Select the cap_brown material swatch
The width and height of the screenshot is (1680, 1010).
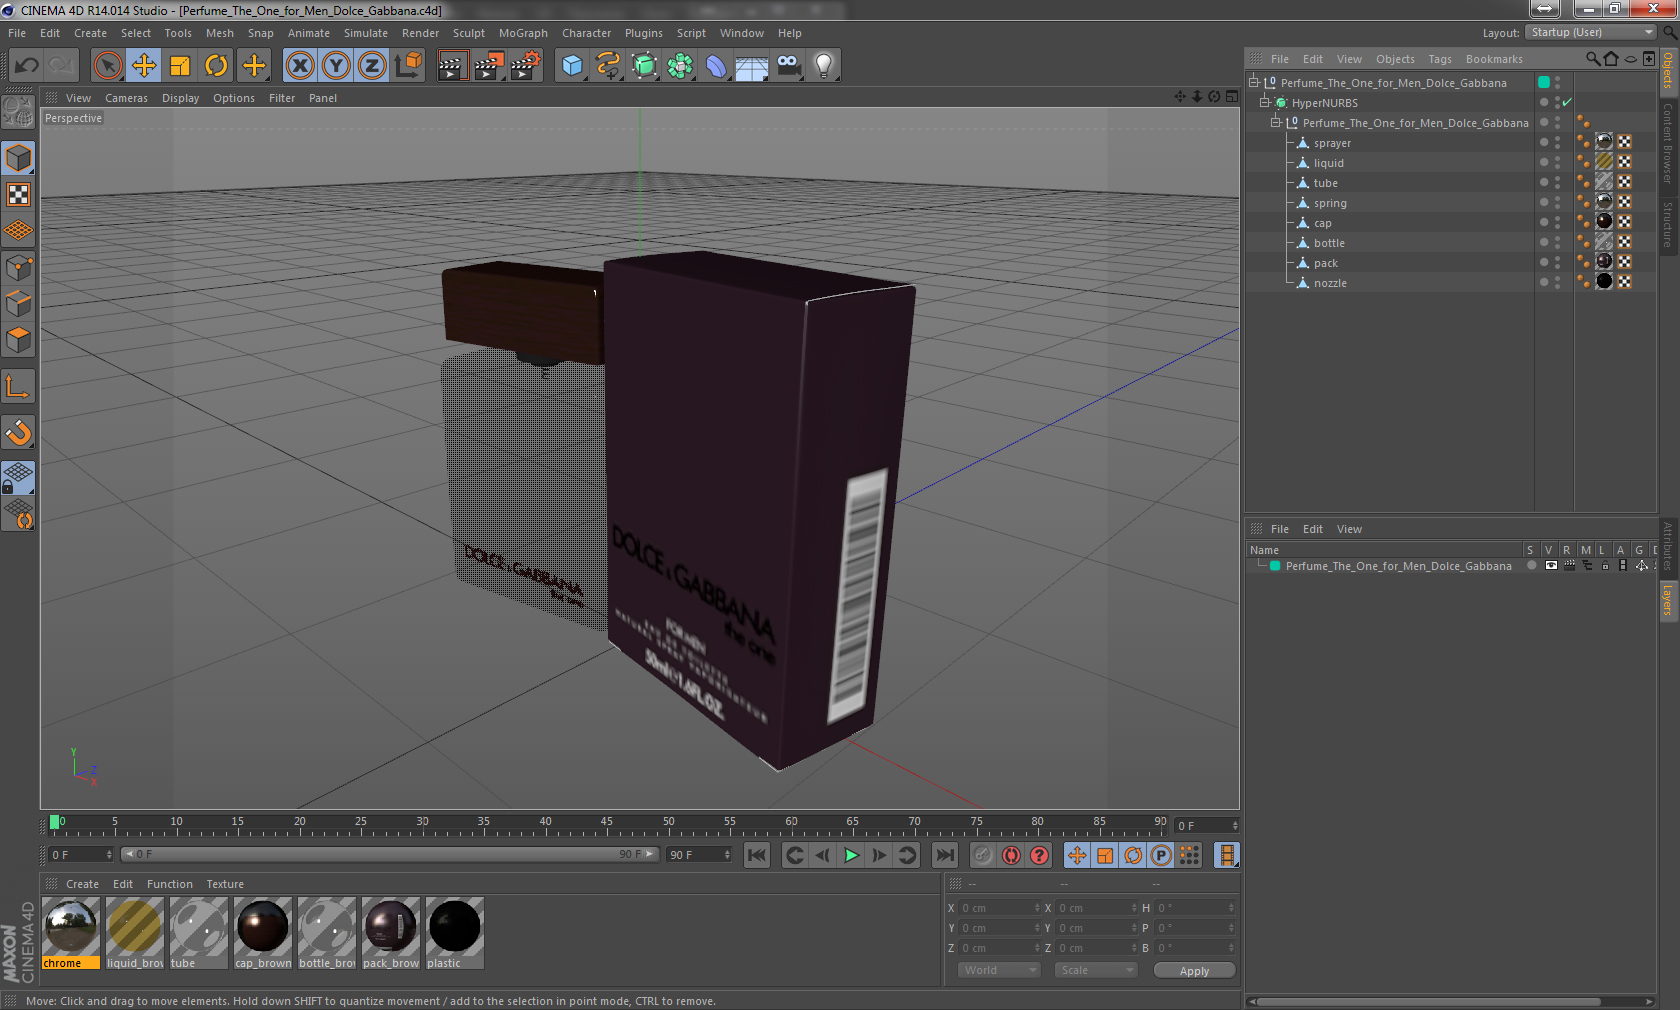[263, 933]
